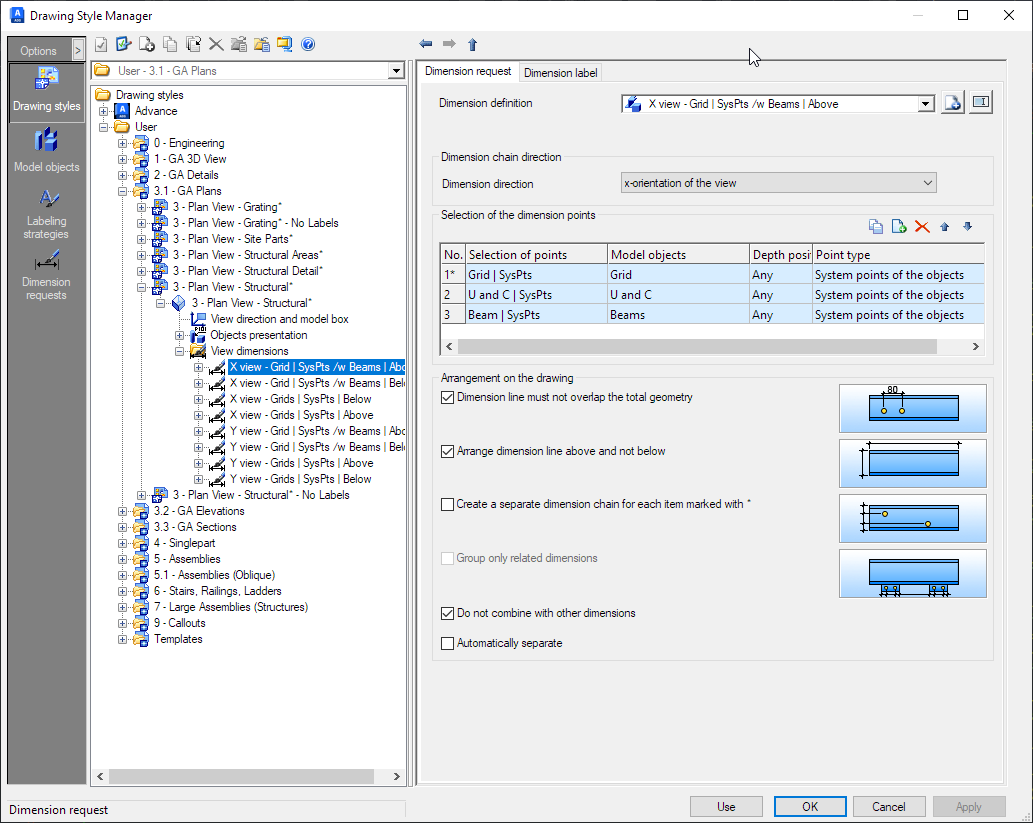1033x823 pixels.
Task: Select Y view - Grids | SysPts | Above
Action: point(302,463)
